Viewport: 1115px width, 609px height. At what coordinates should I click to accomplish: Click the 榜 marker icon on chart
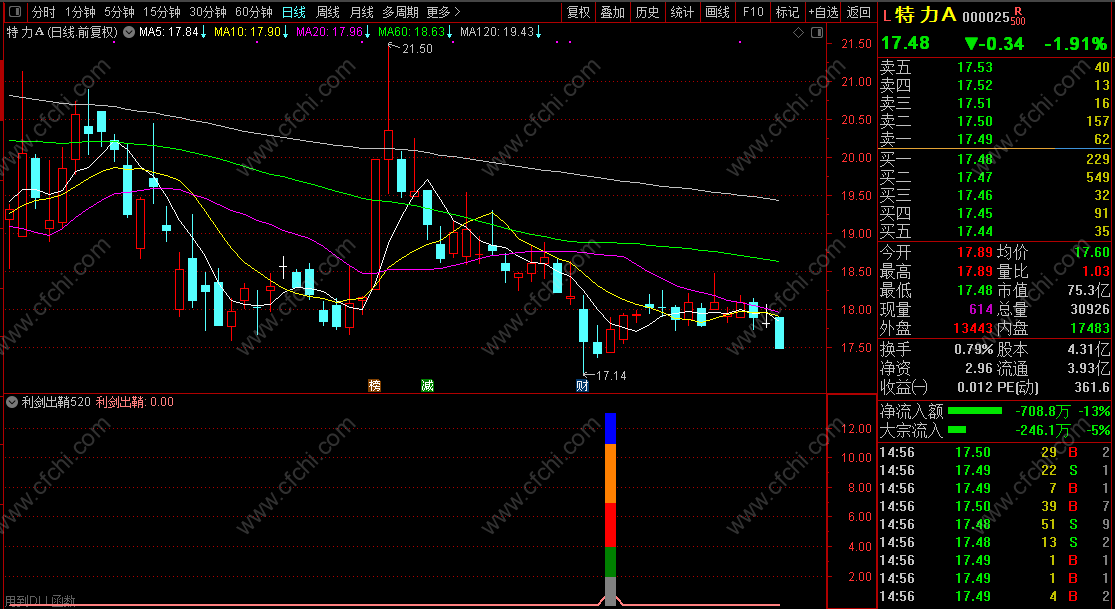pyautogui.click(x=375, y=386)
